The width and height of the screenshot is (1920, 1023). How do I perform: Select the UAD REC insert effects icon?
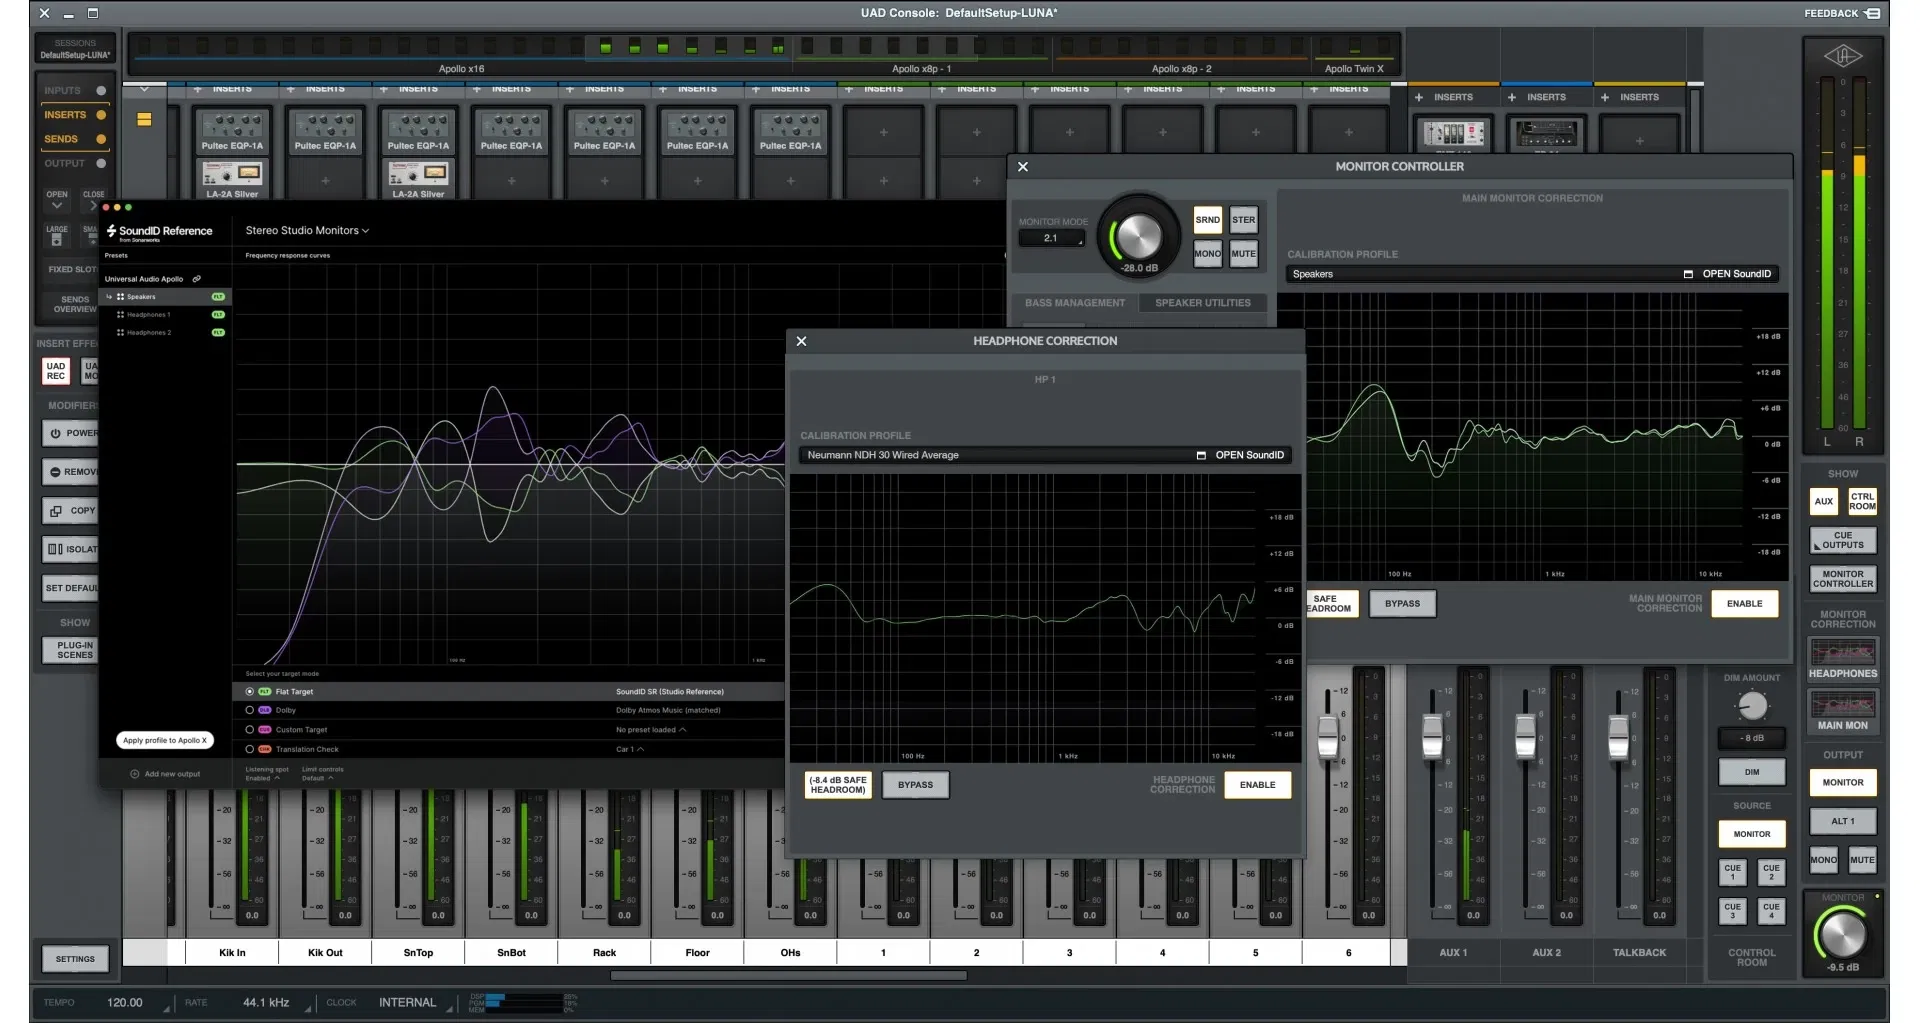click(56, 371)
